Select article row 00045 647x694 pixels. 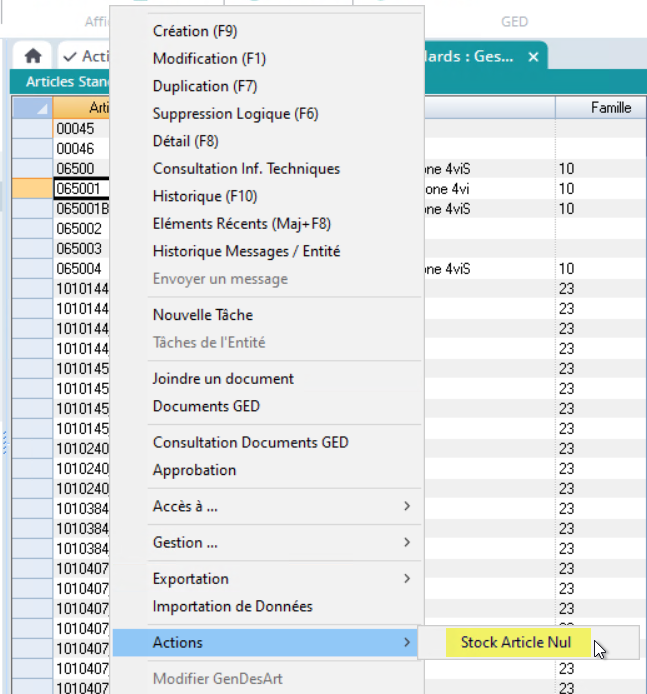click(x=75, y=128)
